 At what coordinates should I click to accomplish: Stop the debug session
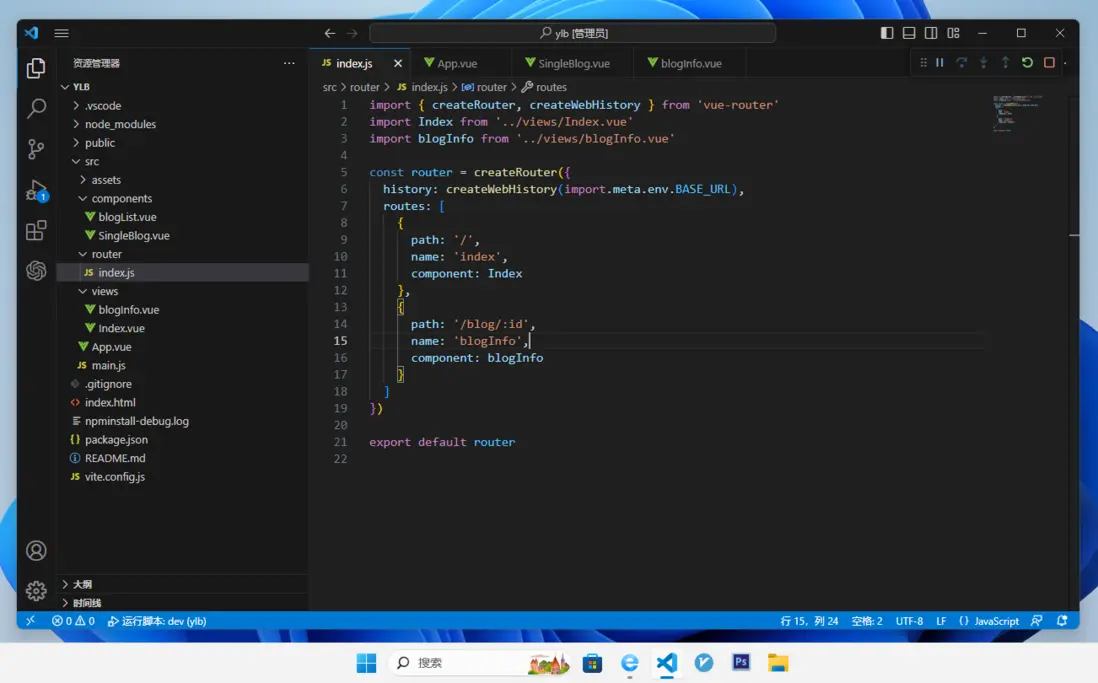pyautogui.click(x=1049, y=63)
